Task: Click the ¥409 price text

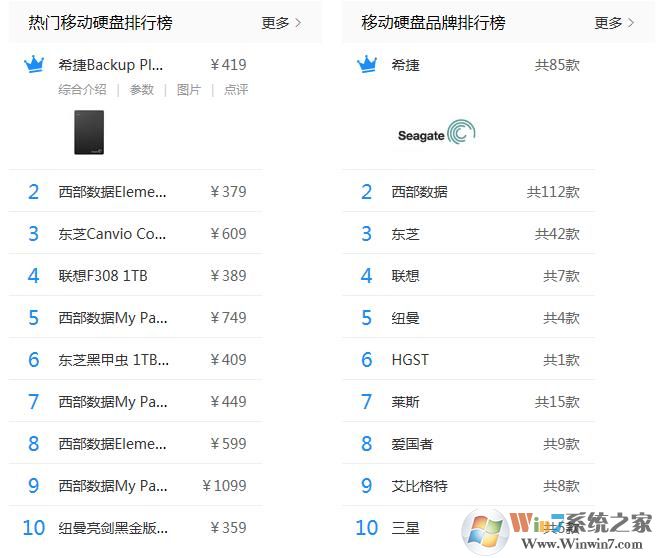Action: tap(228, 360)
